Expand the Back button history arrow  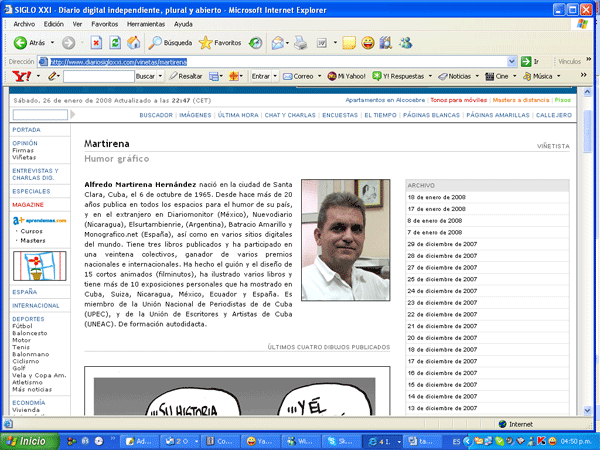point(53,43)
